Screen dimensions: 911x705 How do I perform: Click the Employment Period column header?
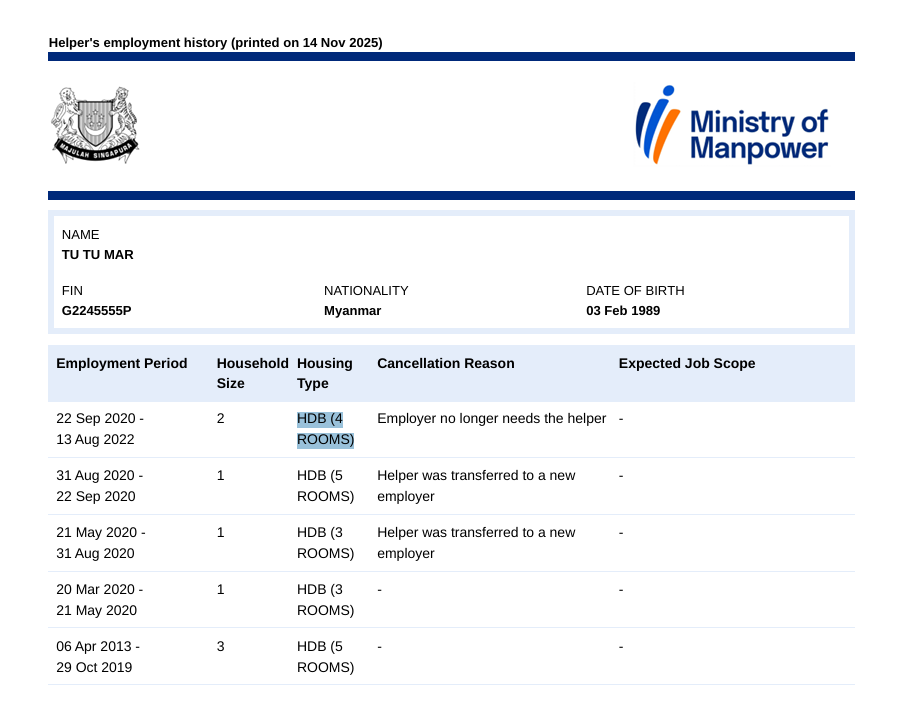pos(122,364)
